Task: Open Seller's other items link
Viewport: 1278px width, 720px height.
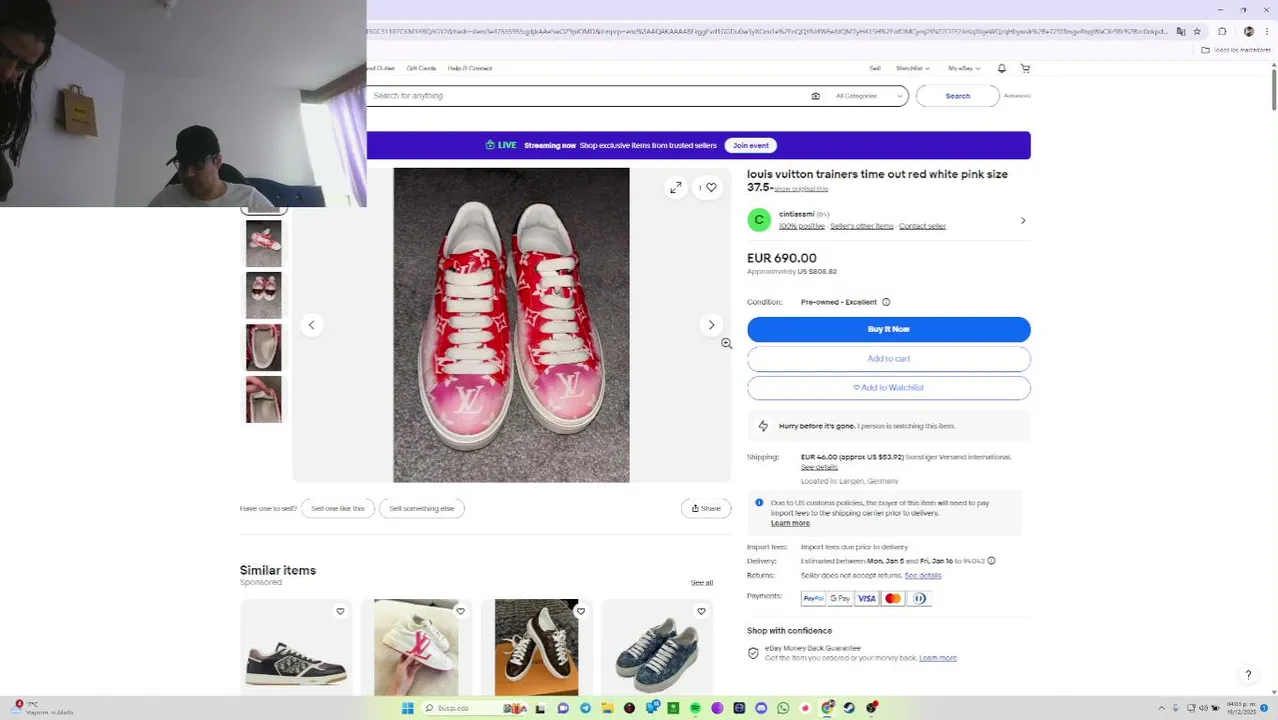Action: point(861,226)
